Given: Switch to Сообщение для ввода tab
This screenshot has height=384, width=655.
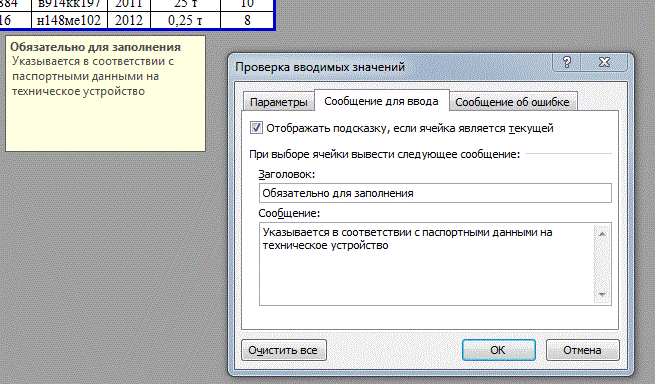Looking at the screenshot, I should pyautogui.click(x=381, y=101).
